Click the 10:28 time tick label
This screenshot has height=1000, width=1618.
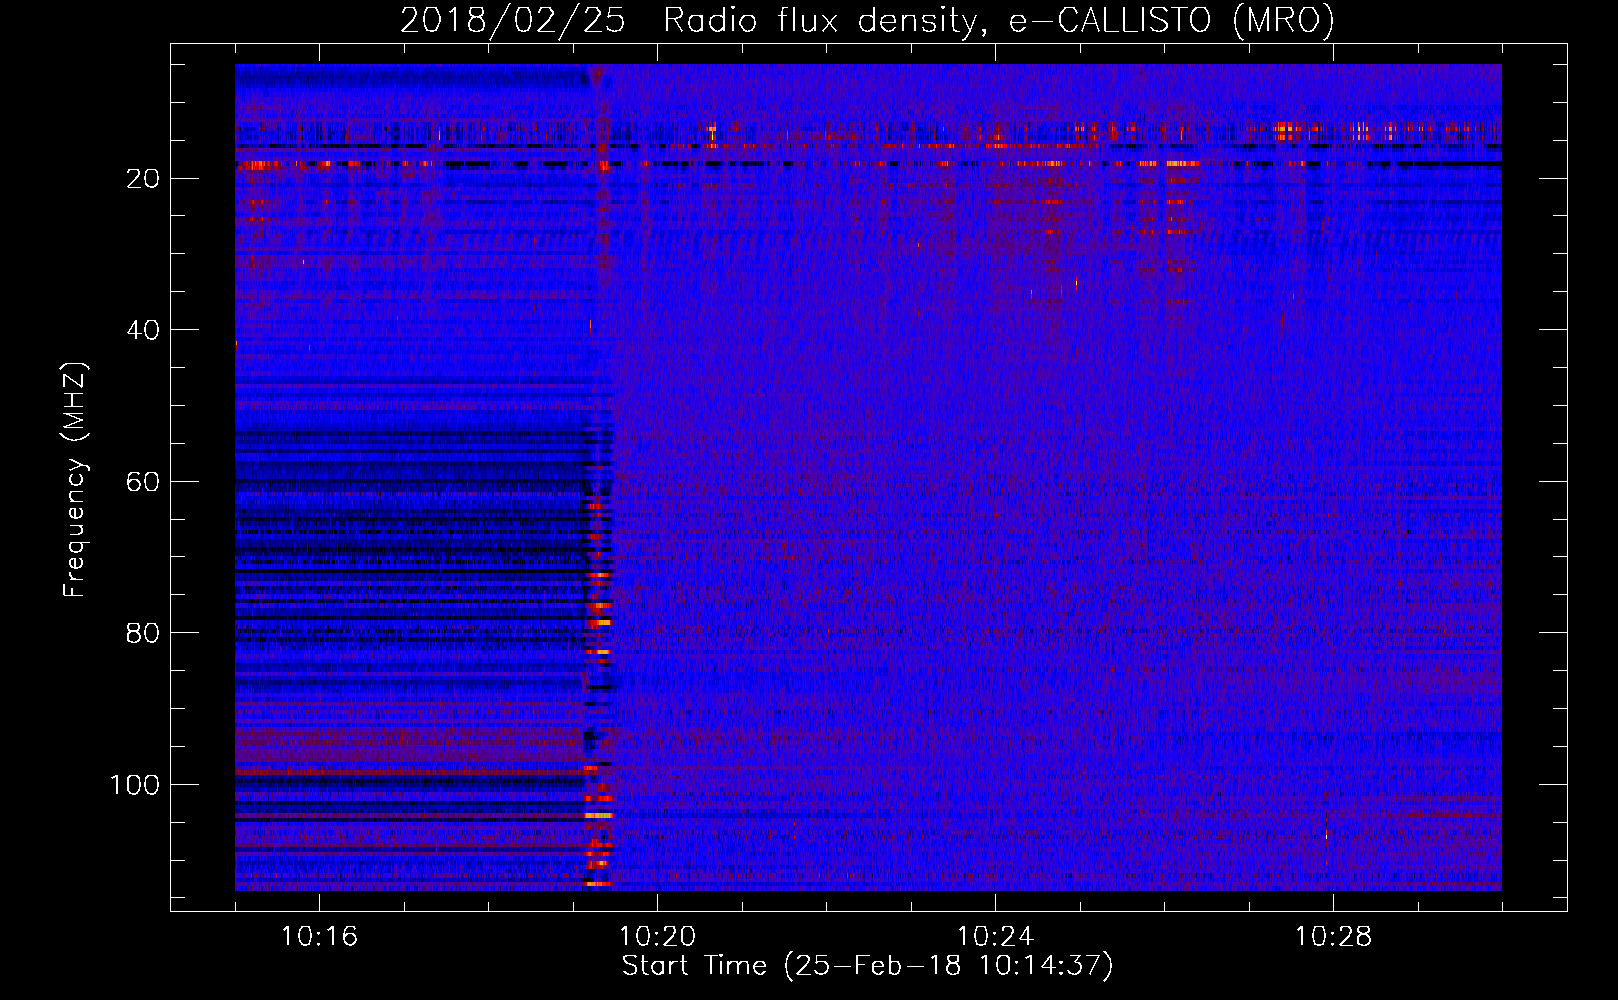1333,937
